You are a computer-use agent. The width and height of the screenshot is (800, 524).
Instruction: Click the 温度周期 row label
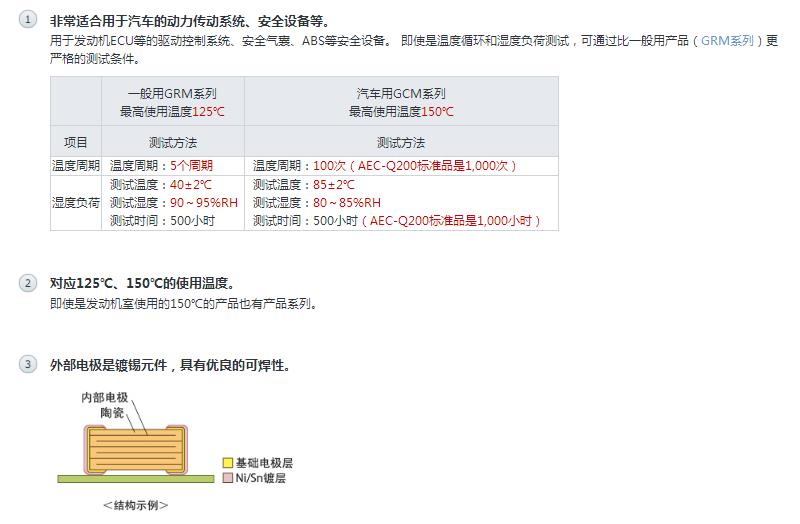[x=76, y=165]
